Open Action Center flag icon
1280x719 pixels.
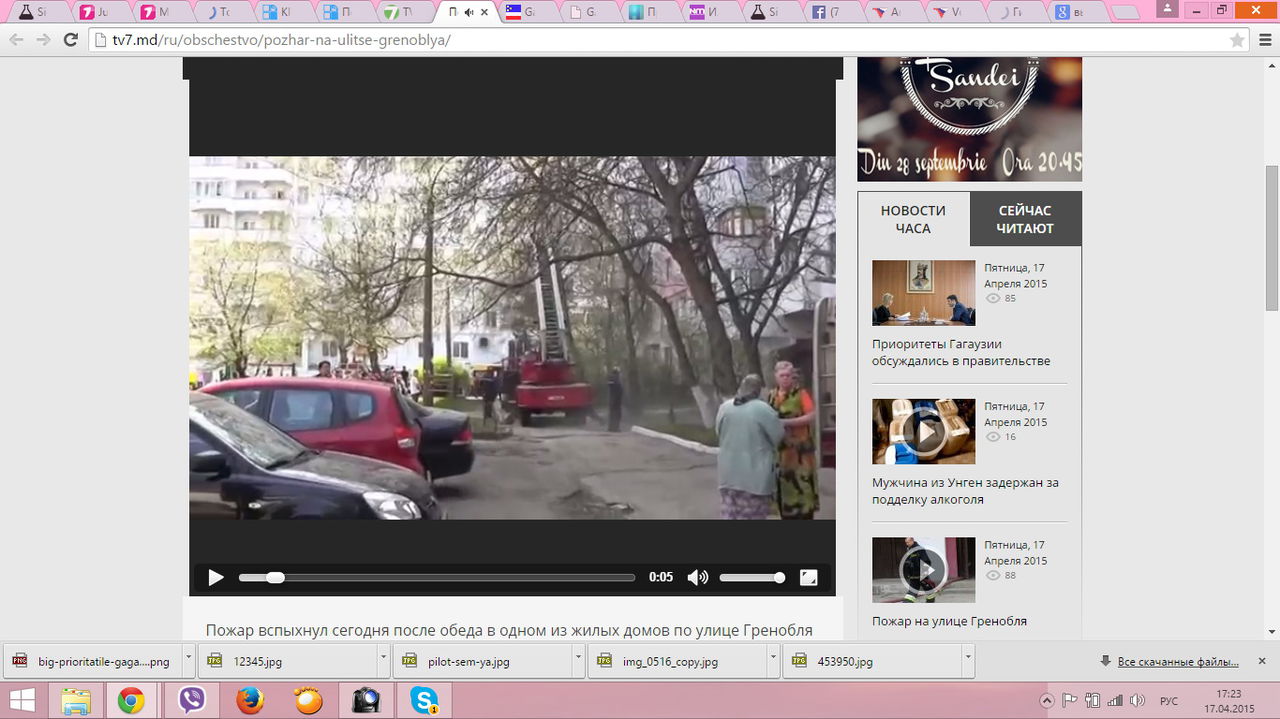tap(1069, 701)
